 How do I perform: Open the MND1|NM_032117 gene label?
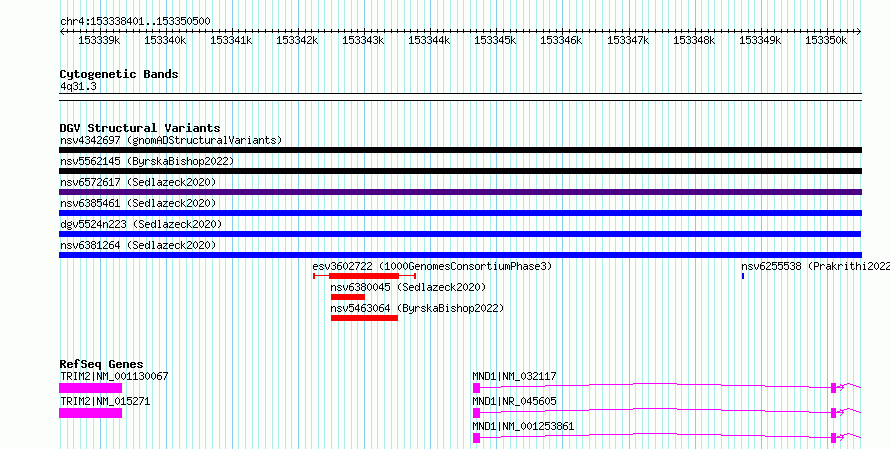pos(514,376)
